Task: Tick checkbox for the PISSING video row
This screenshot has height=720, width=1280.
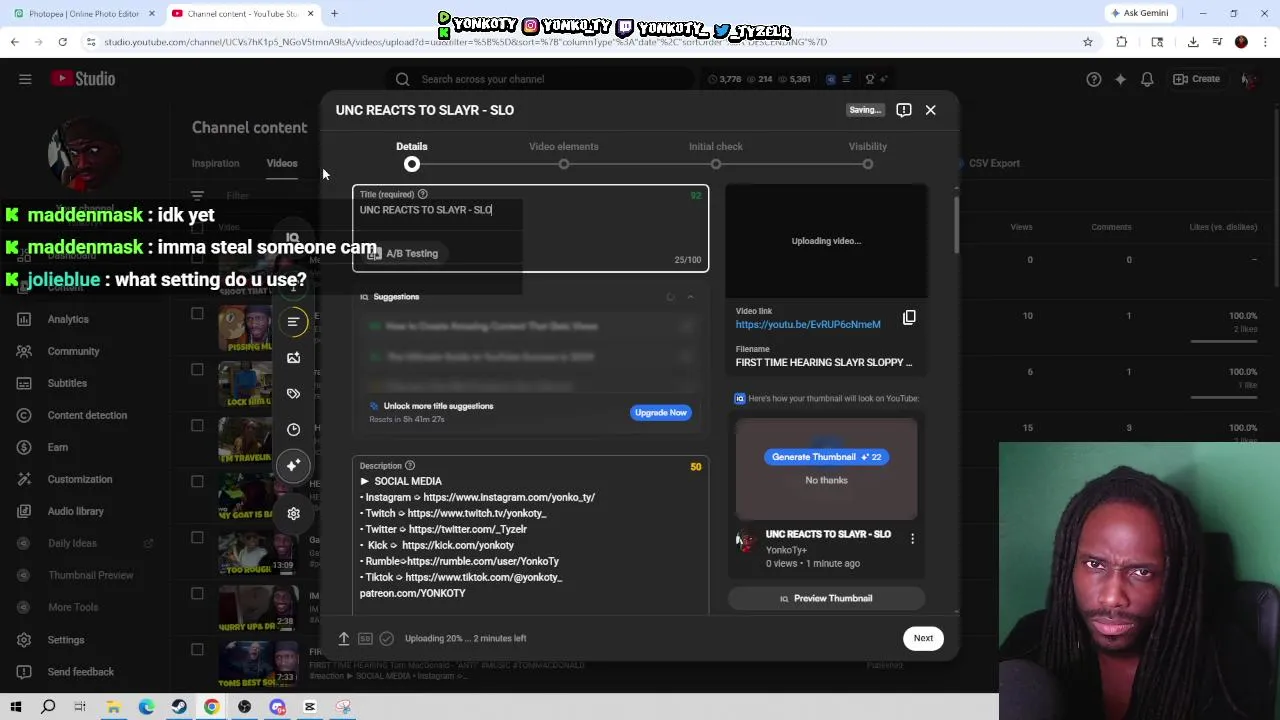Action: (197, 314)
